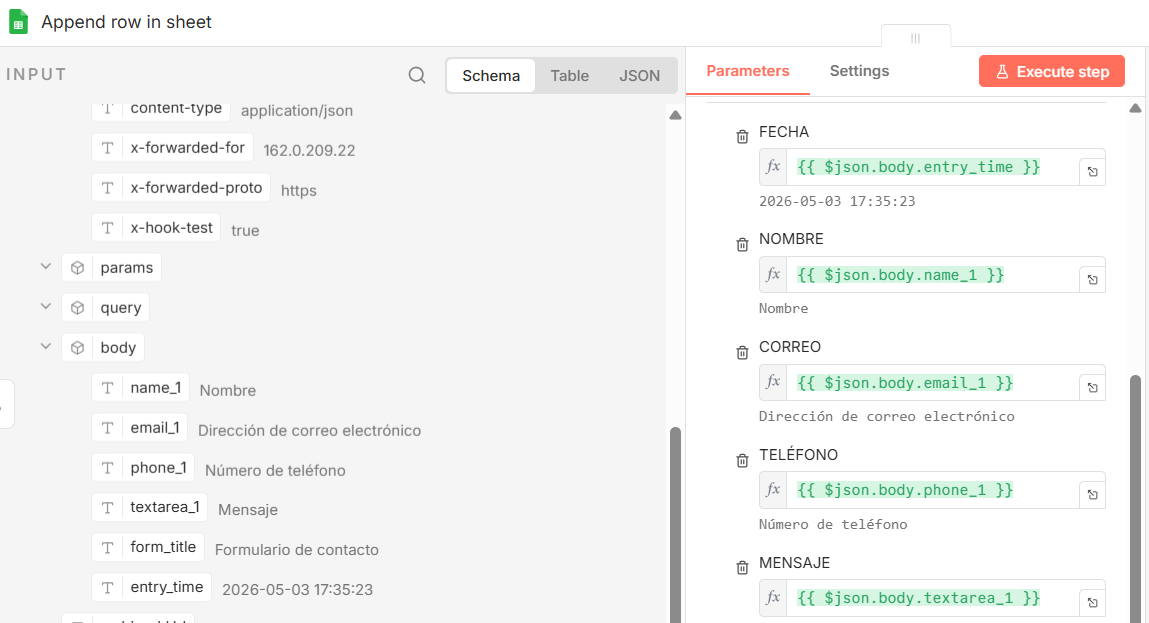
Task: Click the text-type icon beside name_1
Action: point(107,388)
